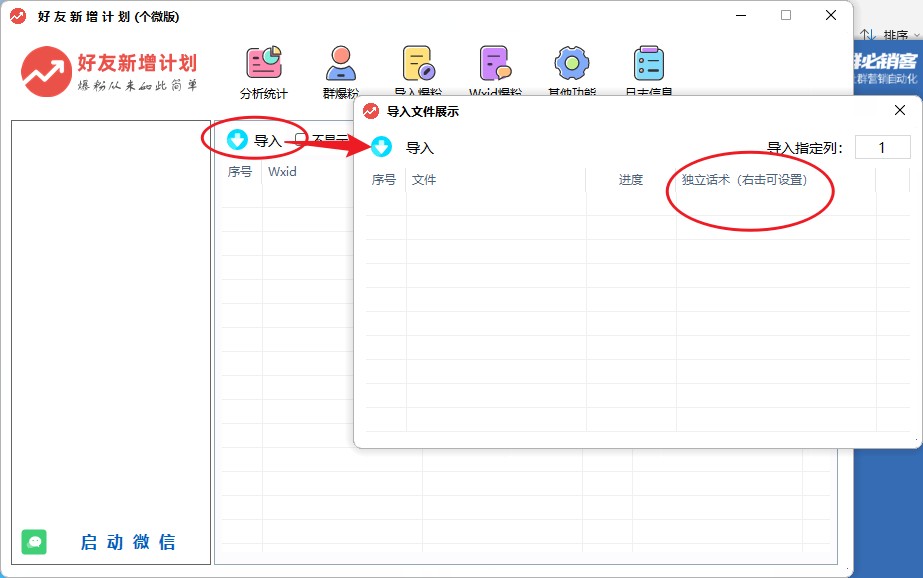Open the 导入爆粉 import icon
The image size is (923, 578).
coord(418,64)
